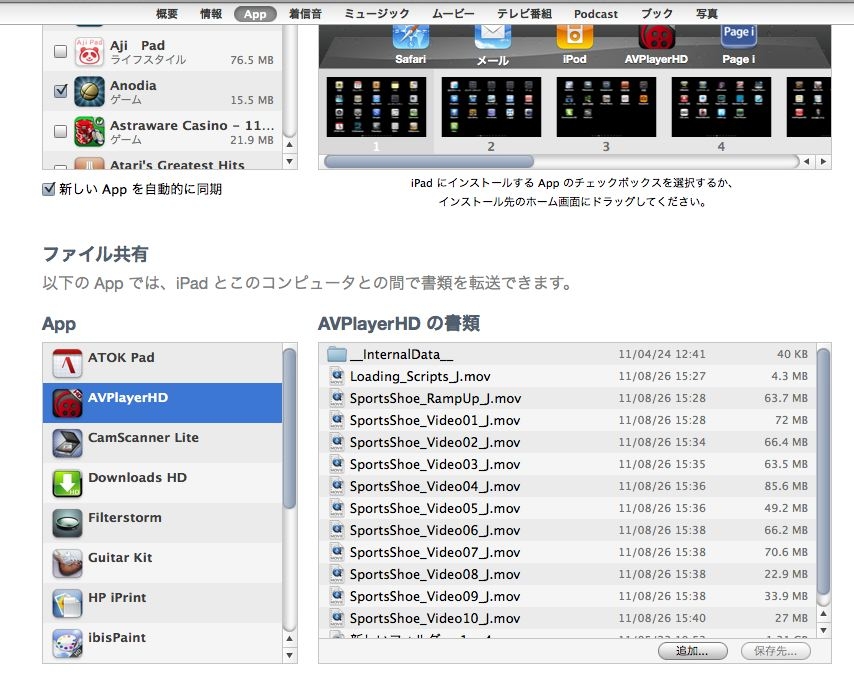Click the Page i icon in dock preview
This screenshot has height=676, width=854.
[739, 37]
